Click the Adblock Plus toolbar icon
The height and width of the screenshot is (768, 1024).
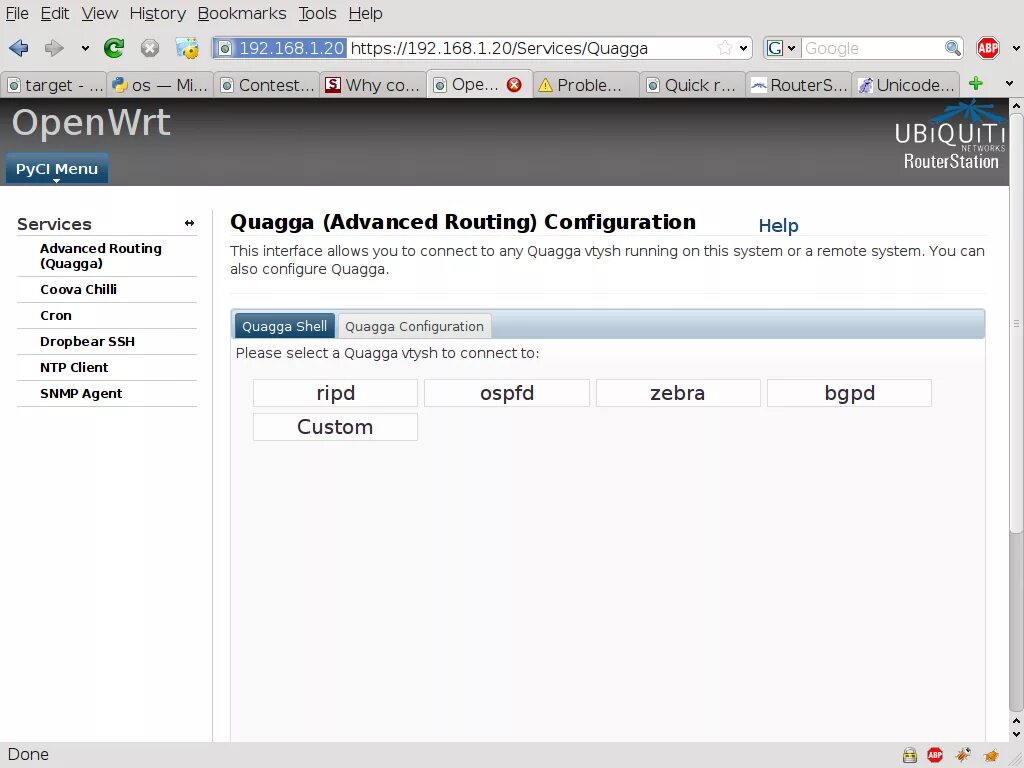[x=987, y=48]
